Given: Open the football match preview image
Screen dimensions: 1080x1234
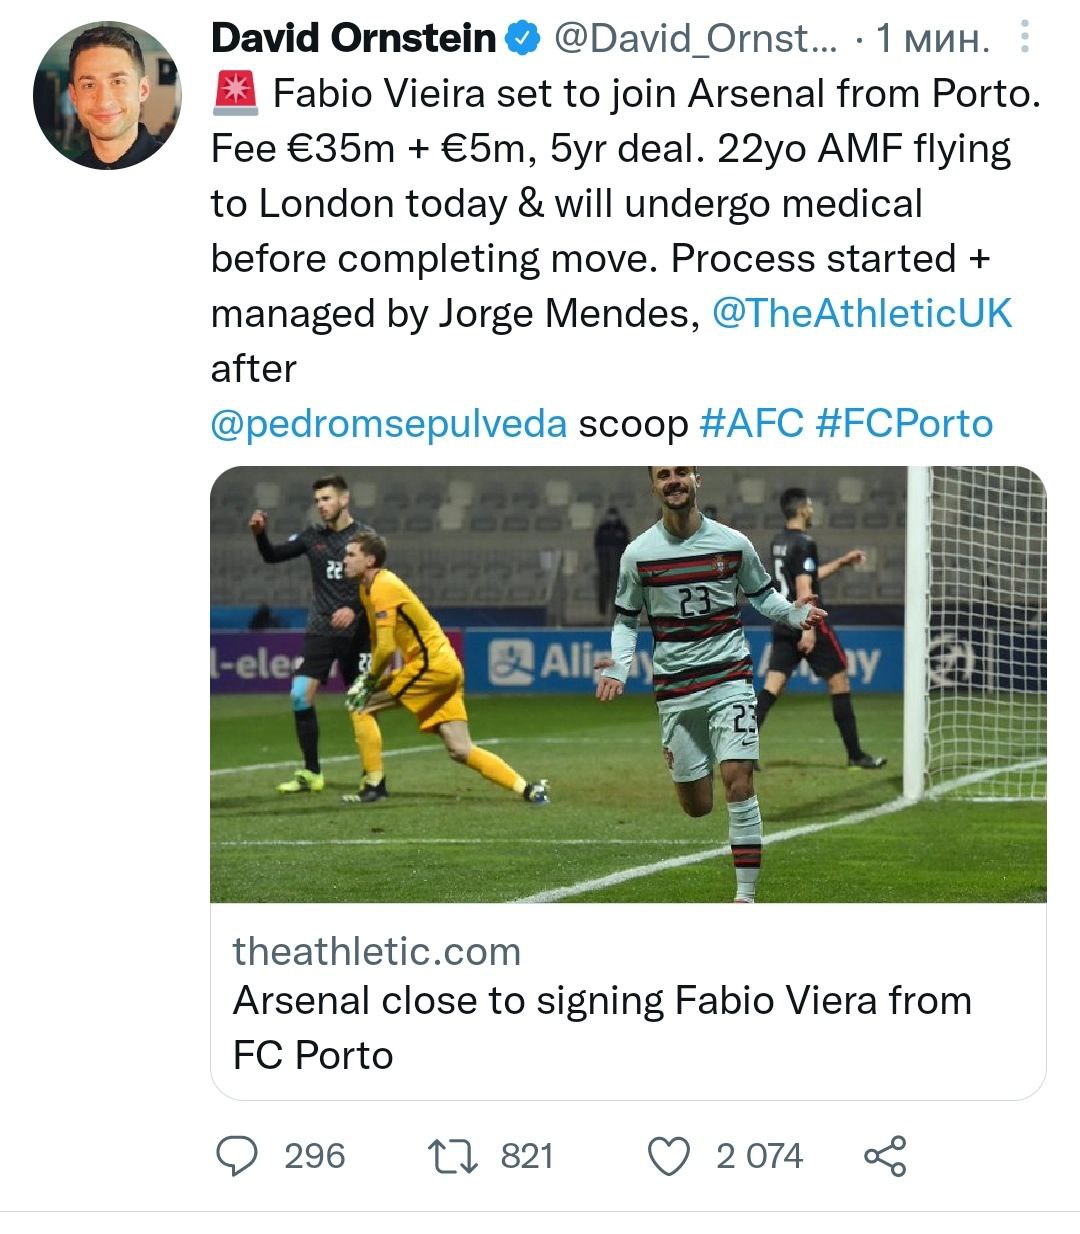Looking at the screenshot, I should point(628,684).
